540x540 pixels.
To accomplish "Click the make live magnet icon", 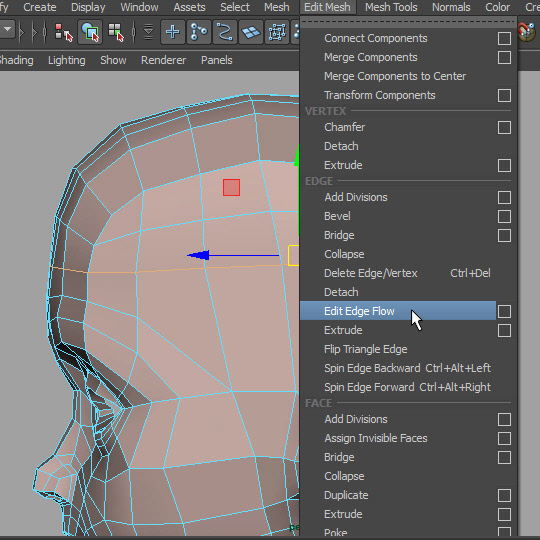I will pos(528,32).
